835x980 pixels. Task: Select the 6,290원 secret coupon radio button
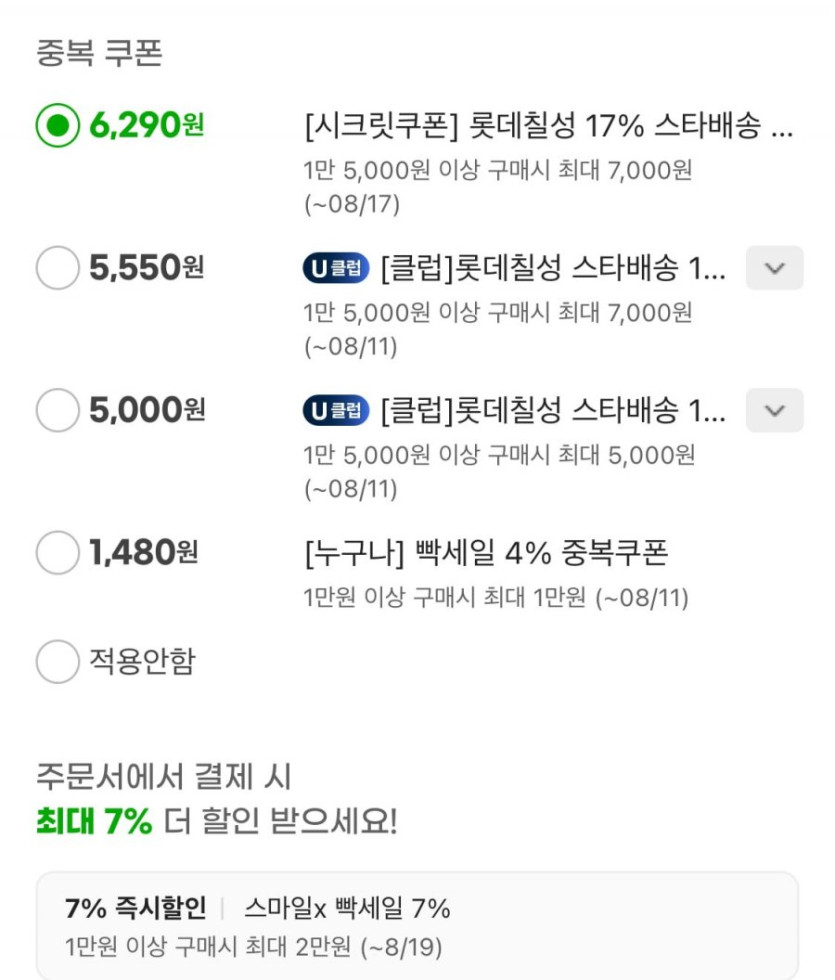click(57, 126)
